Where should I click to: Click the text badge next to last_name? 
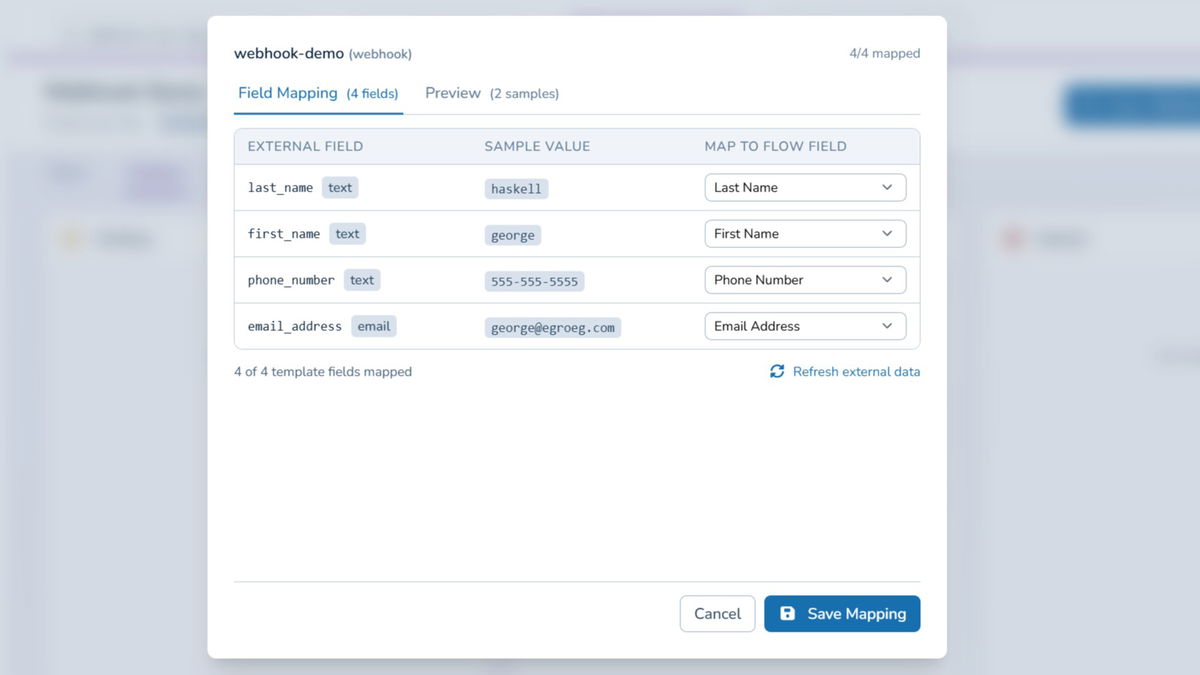pyautogui.click(x=340, y=187)
